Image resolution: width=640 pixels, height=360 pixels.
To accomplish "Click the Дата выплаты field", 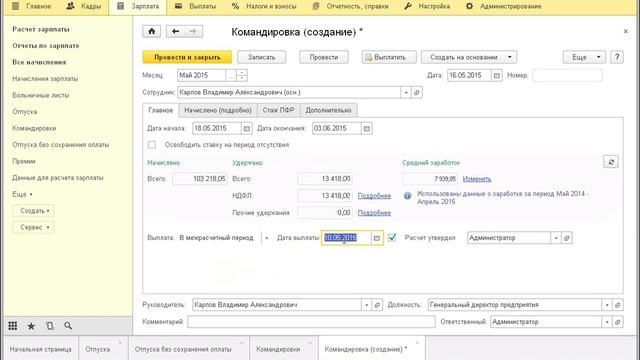I will click(347, 238).
